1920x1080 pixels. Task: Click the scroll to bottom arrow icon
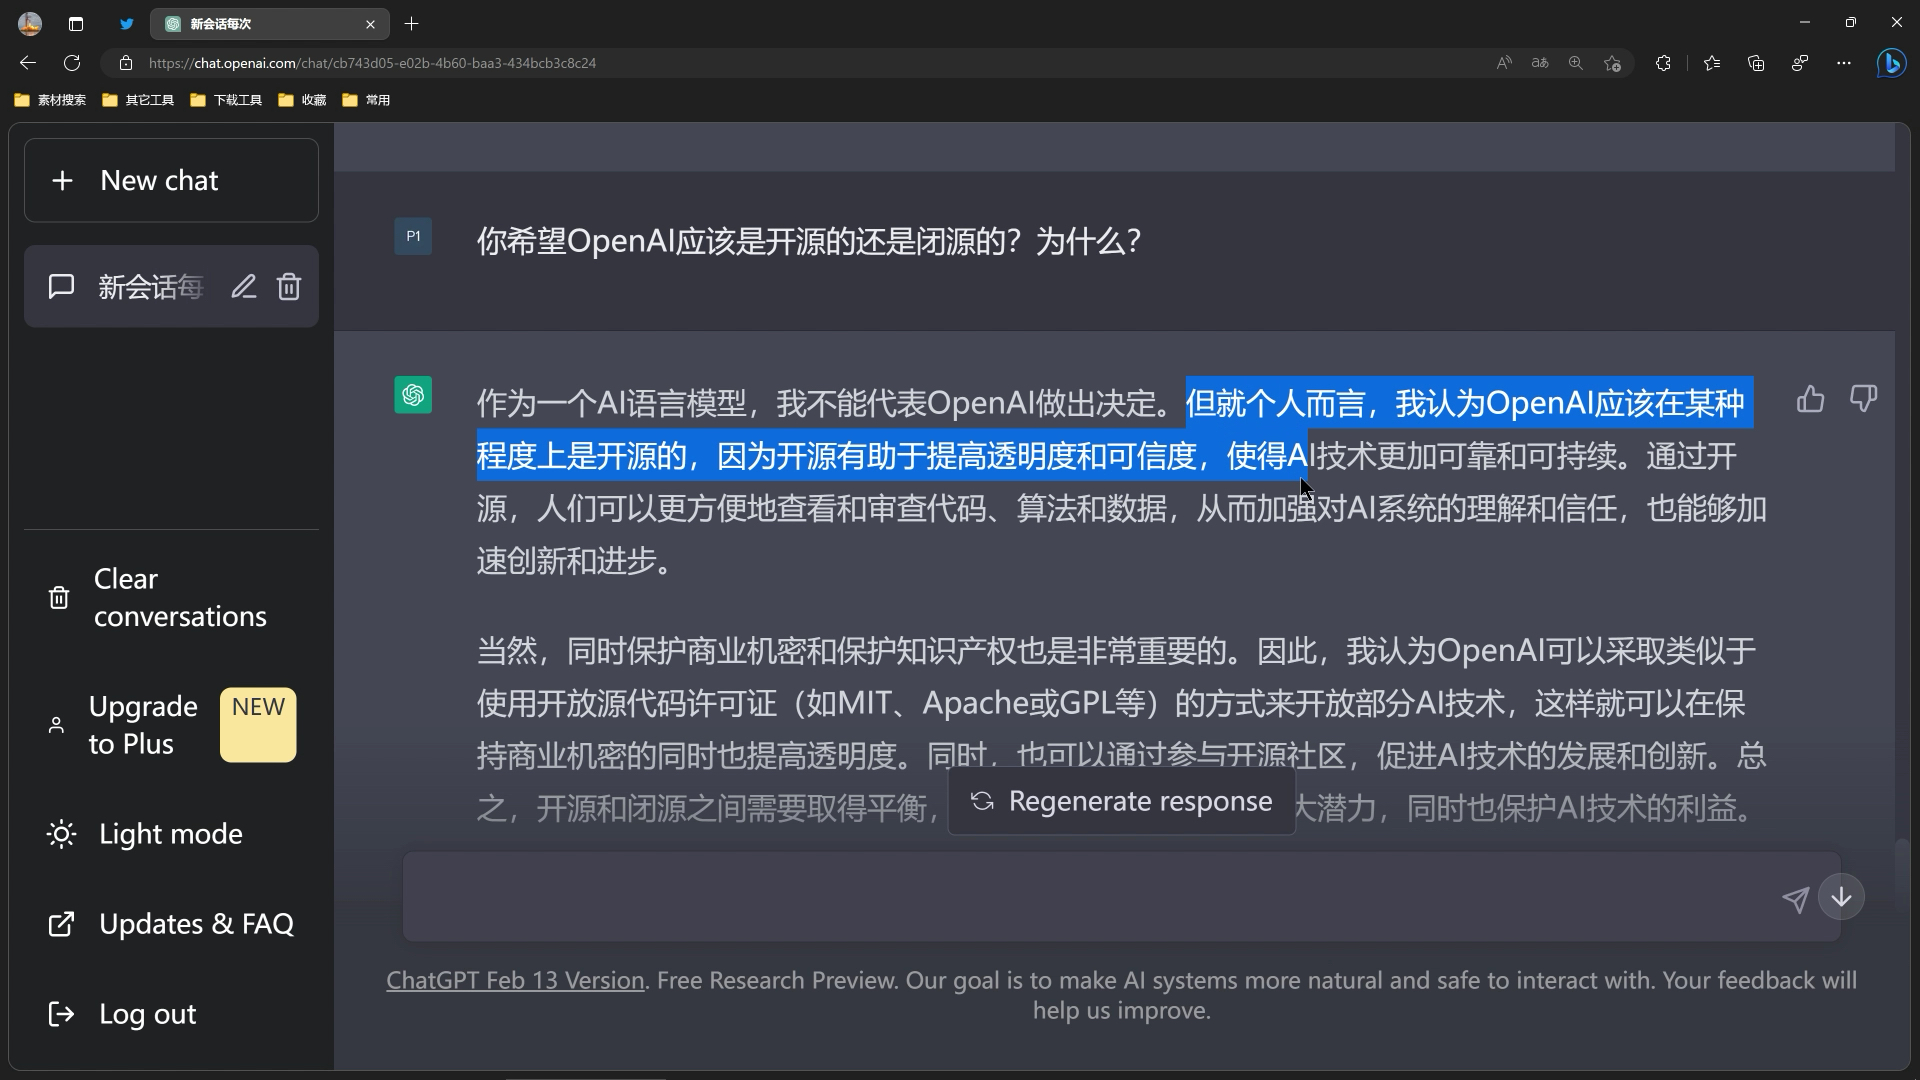(1842, 897)
